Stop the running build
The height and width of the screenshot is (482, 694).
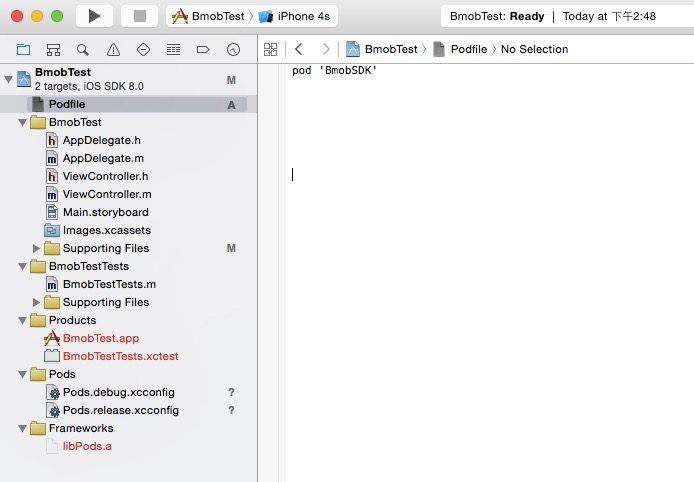(140, 16)
